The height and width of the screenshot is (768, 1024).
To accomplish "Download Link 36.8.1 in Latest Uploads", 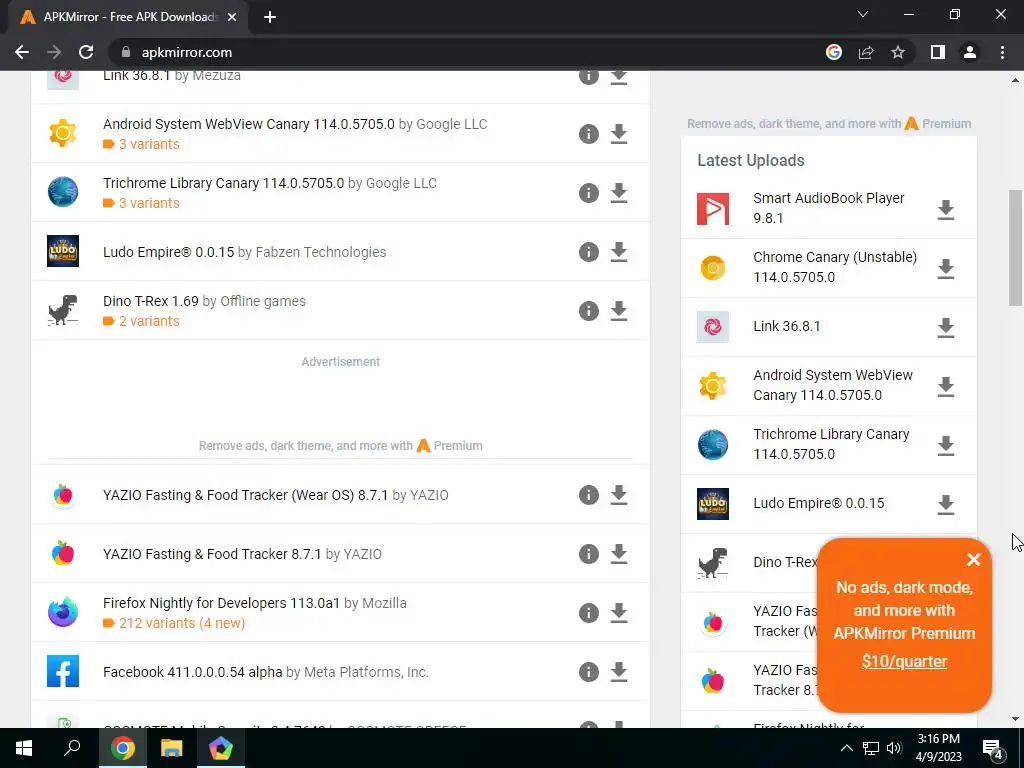I will (946, 327).
